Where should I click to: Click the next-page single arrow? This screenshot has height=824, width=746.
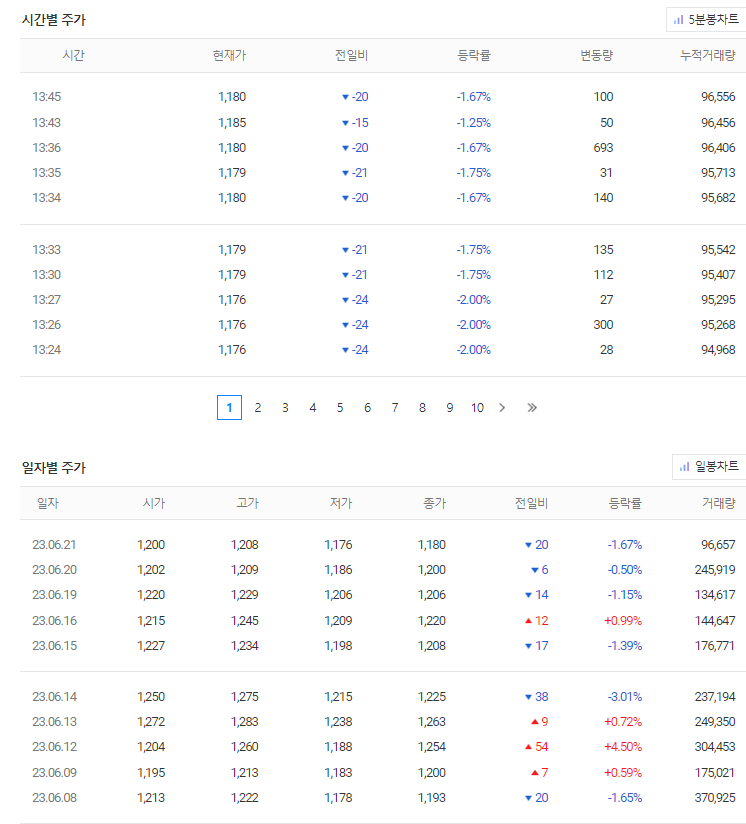502,408
